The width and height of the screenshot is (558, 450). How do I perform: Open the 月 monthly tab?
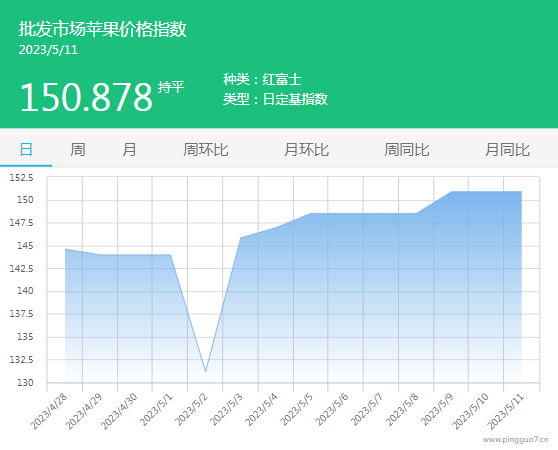click(129, 149)
